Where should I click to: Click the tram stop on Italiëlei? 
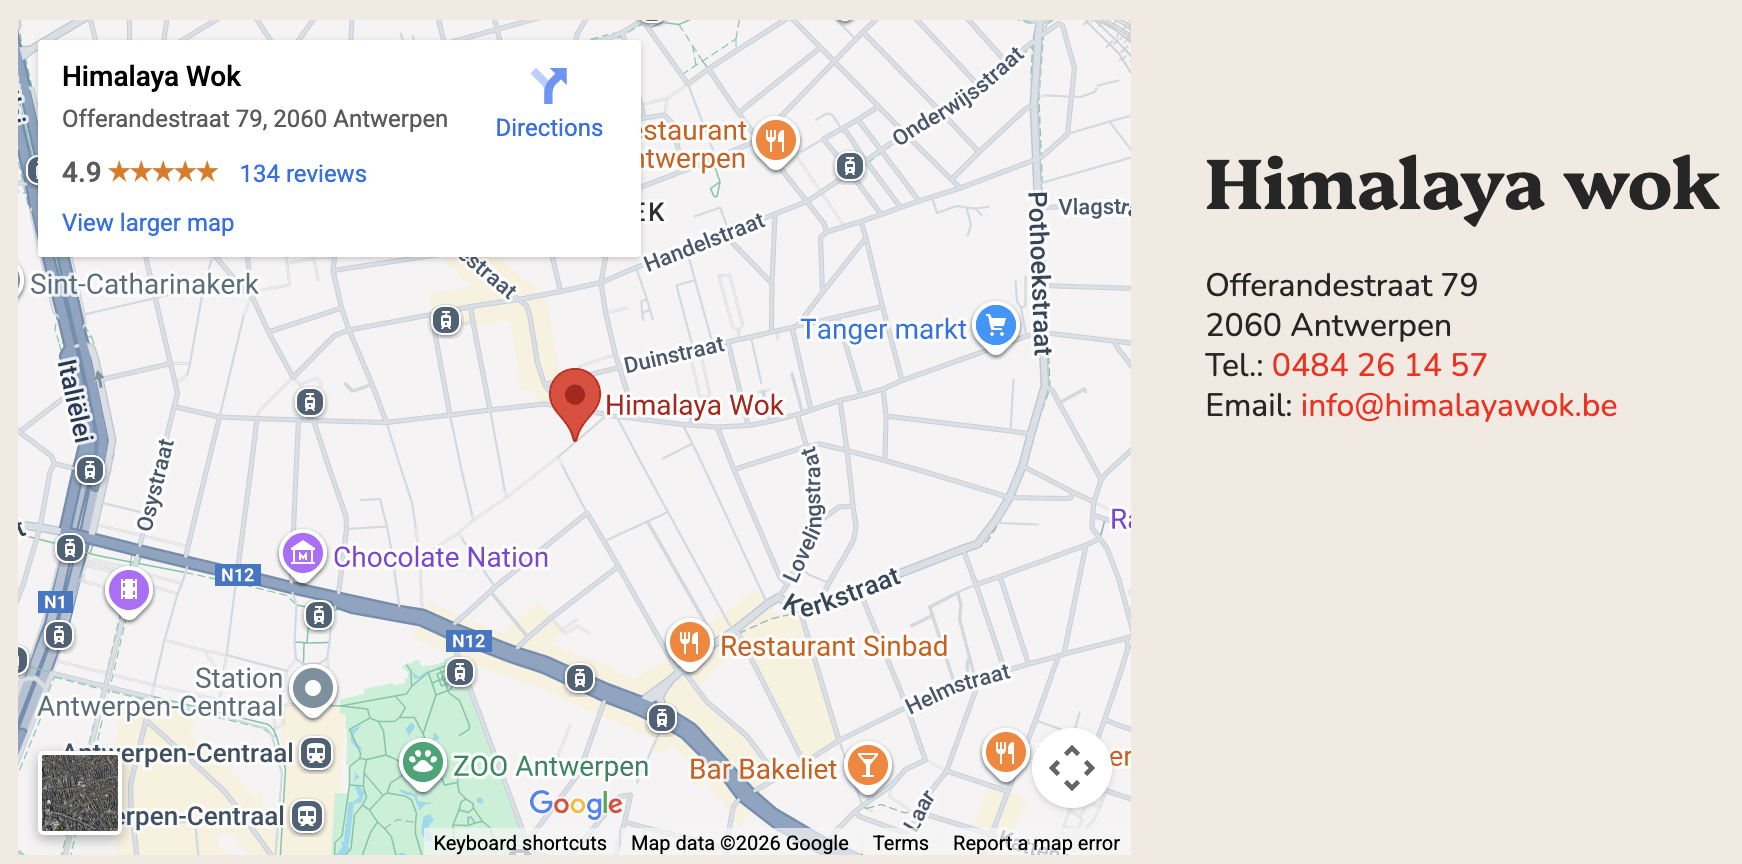[90, 469]
